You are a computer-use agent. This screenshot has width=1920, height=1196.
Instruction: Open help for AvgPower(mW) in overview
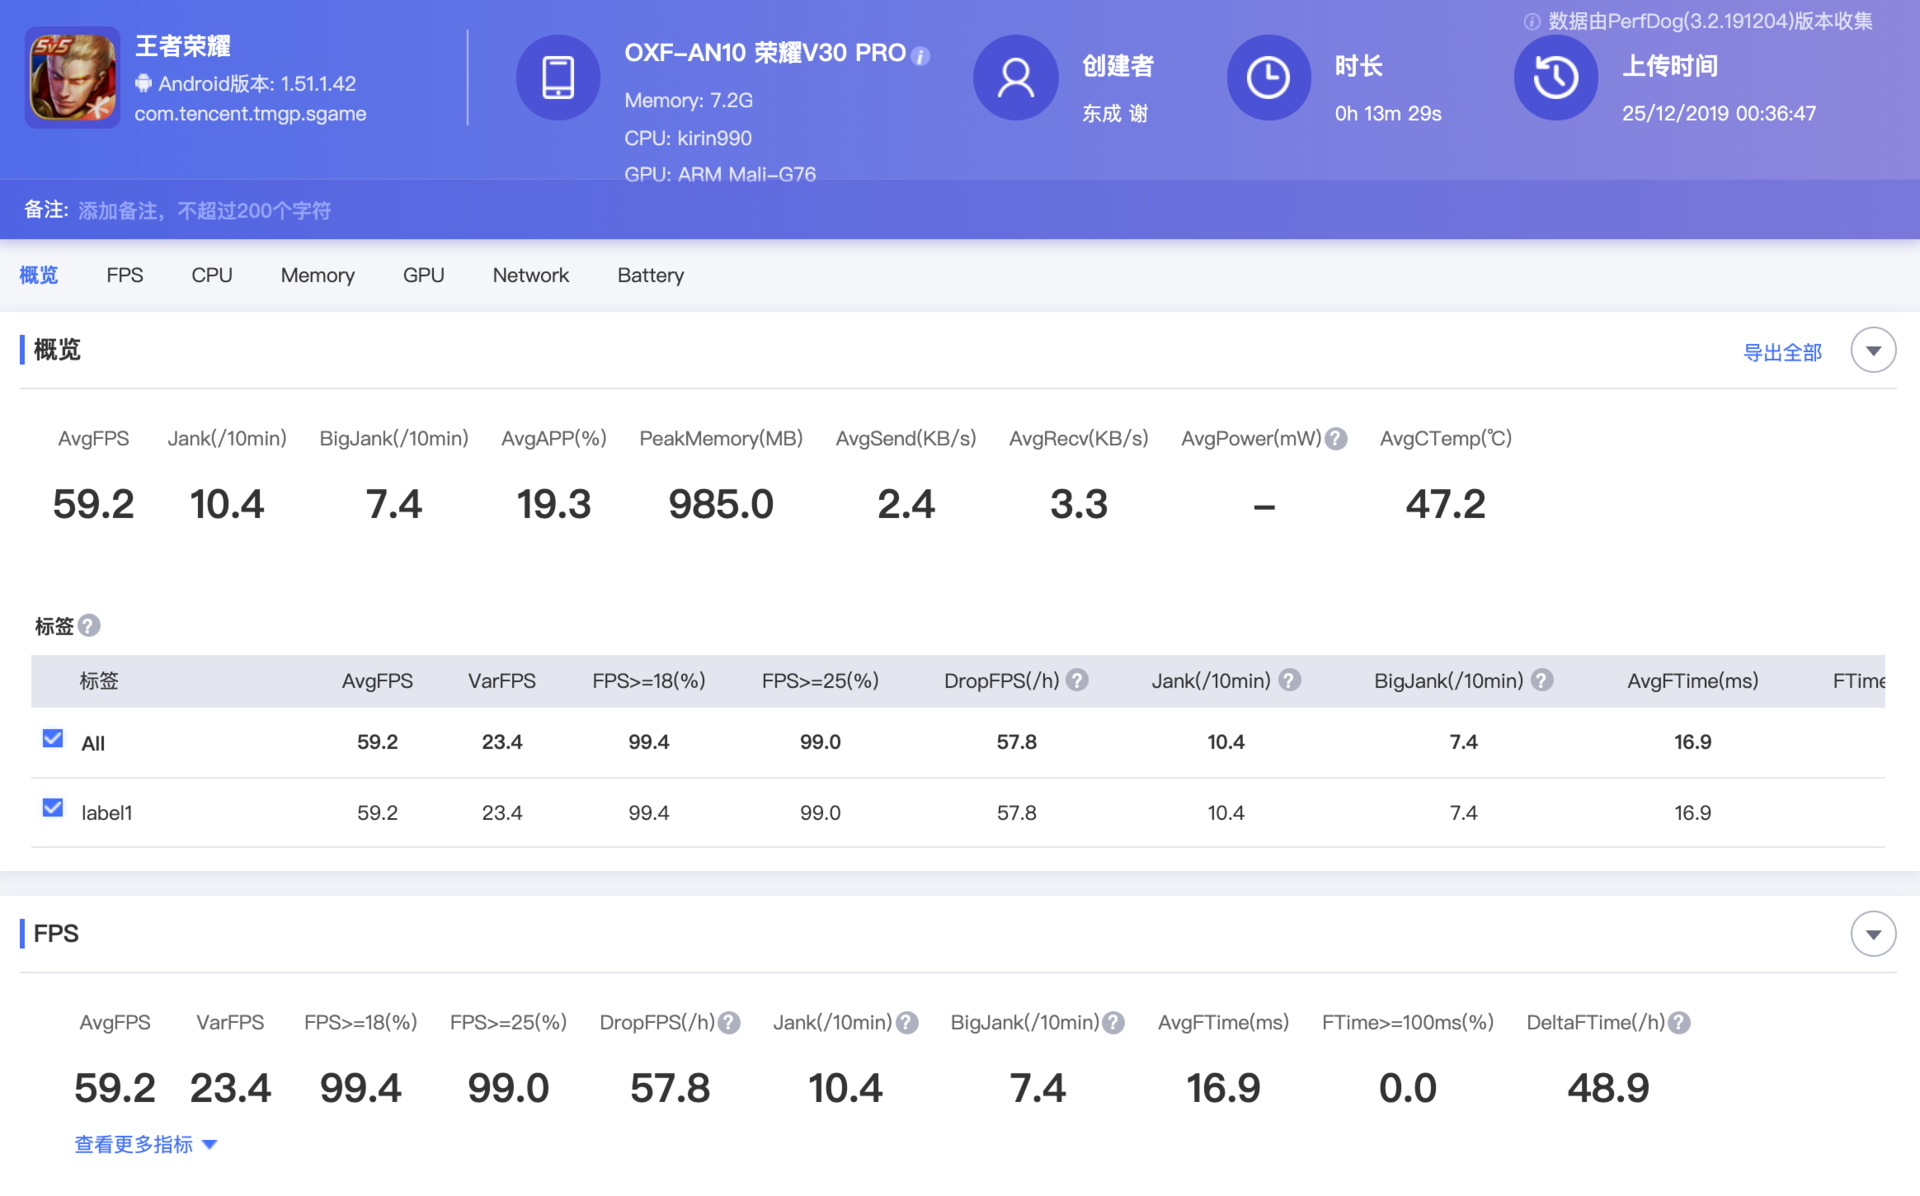(1336, 439)
